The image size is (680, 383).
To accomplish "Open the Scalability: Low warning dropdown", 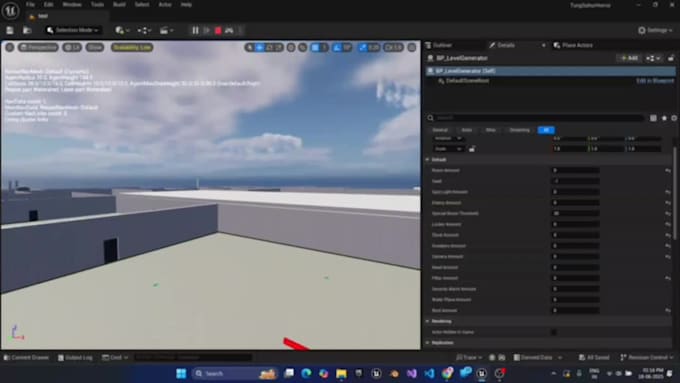I will [x=132, y=47].
